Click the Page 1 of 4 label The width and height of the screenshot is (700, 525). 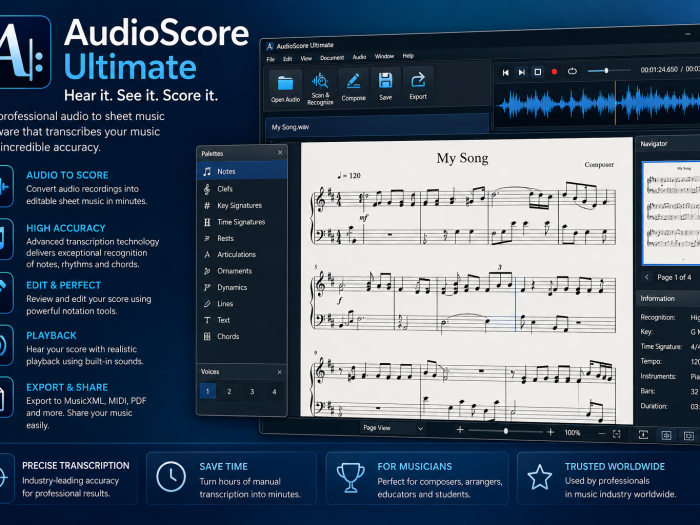[x=674, y=277]
